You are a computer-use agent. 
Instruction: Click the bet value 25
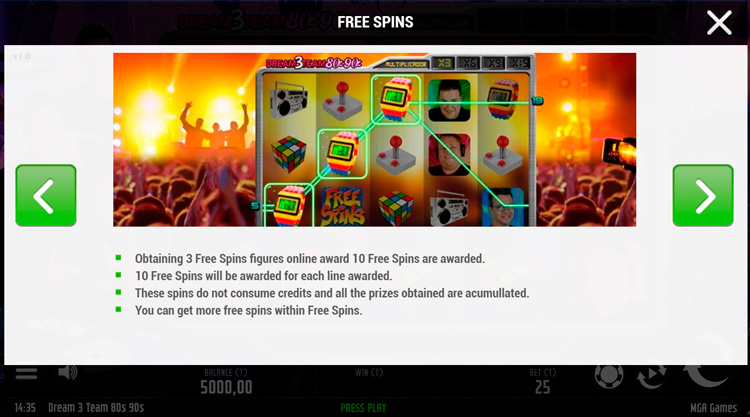pyautogui.click(x=542, y=387)
